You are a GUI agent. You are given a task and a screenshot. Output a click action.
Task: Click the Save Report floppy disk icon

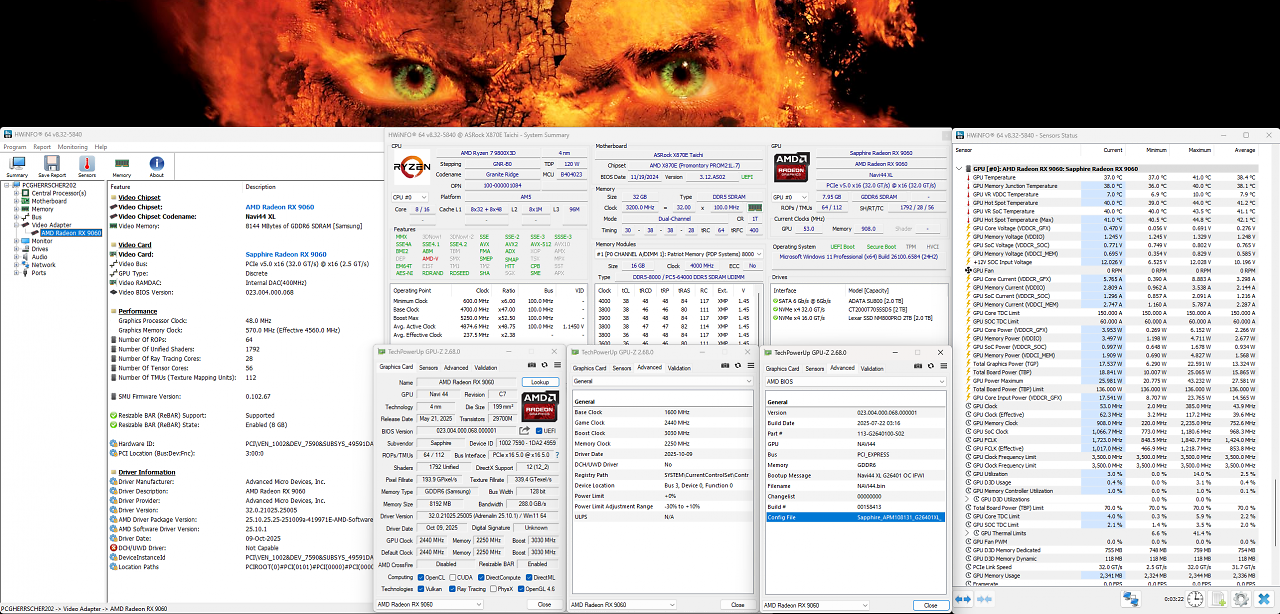tap(52, 166)
